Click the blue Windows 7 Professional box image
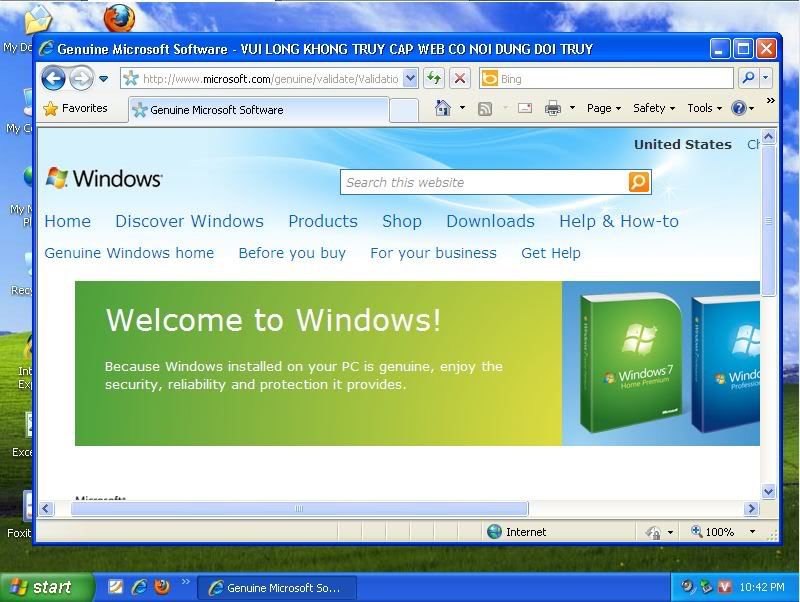The width and height of the screenshot is (800, 602). (x=727, y=364)
